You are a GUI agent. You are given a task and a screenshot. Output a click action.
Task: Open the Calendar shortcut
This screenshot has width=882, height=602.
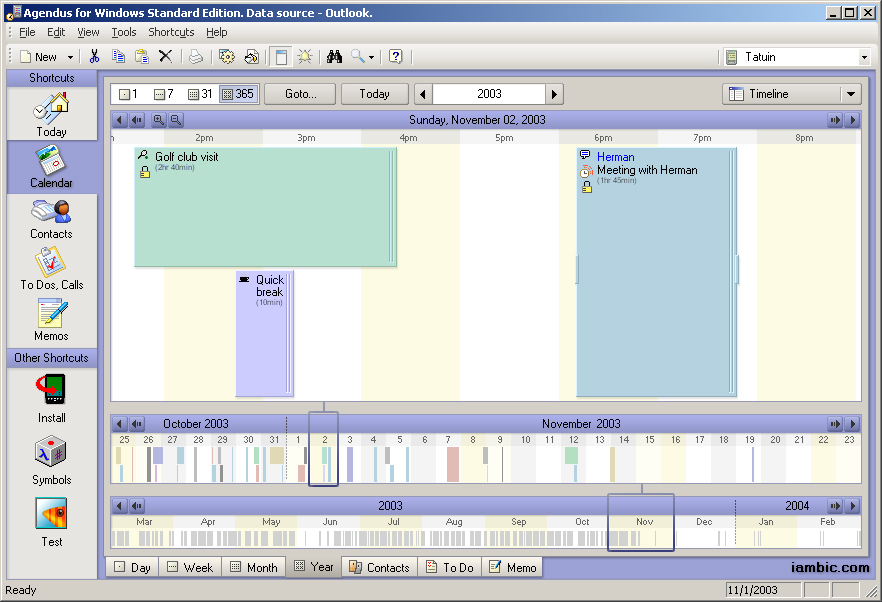coord(51,167)
